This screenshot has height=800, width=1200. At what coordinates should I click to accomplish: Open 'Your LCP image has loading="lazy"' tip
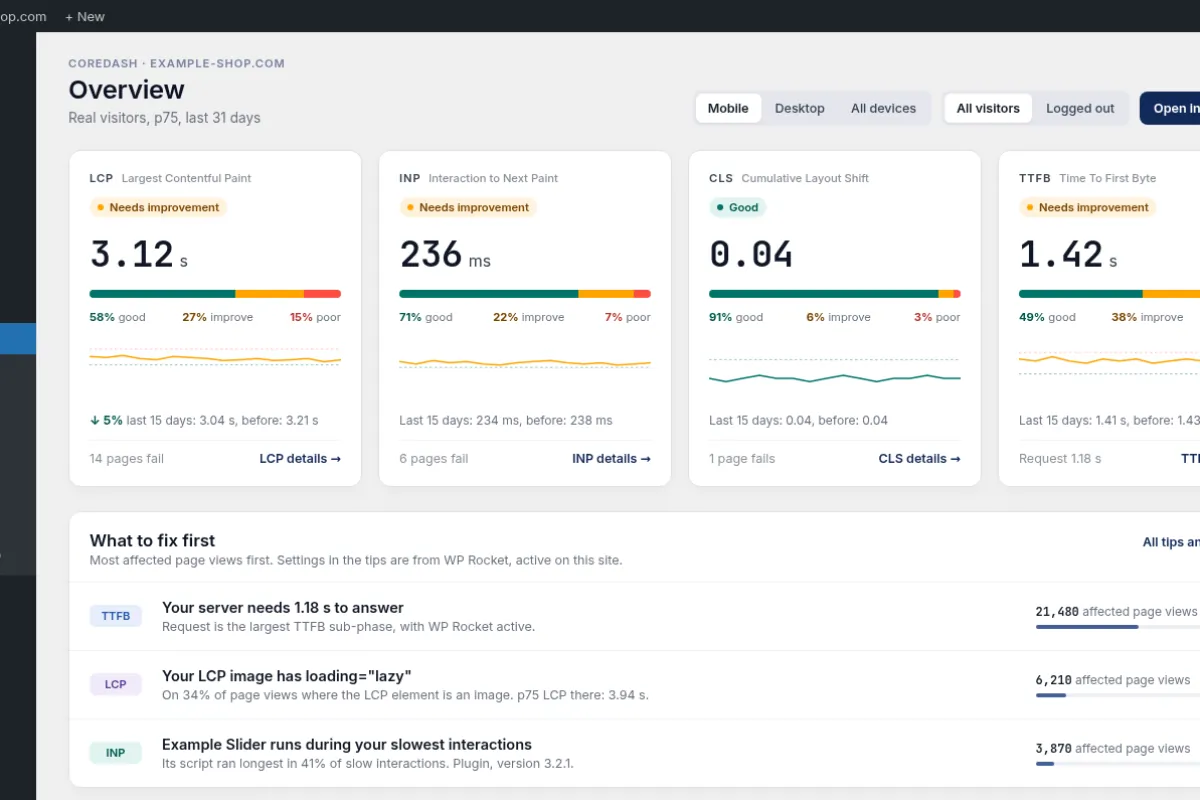[287, 675]
